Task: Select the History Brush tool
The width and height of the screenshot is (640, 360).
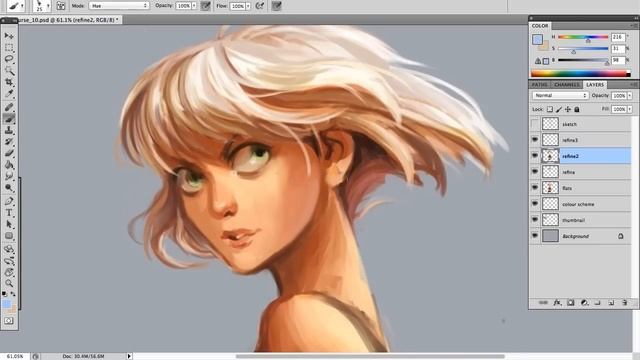Action: pyautogui.click(x=9, y=142)
